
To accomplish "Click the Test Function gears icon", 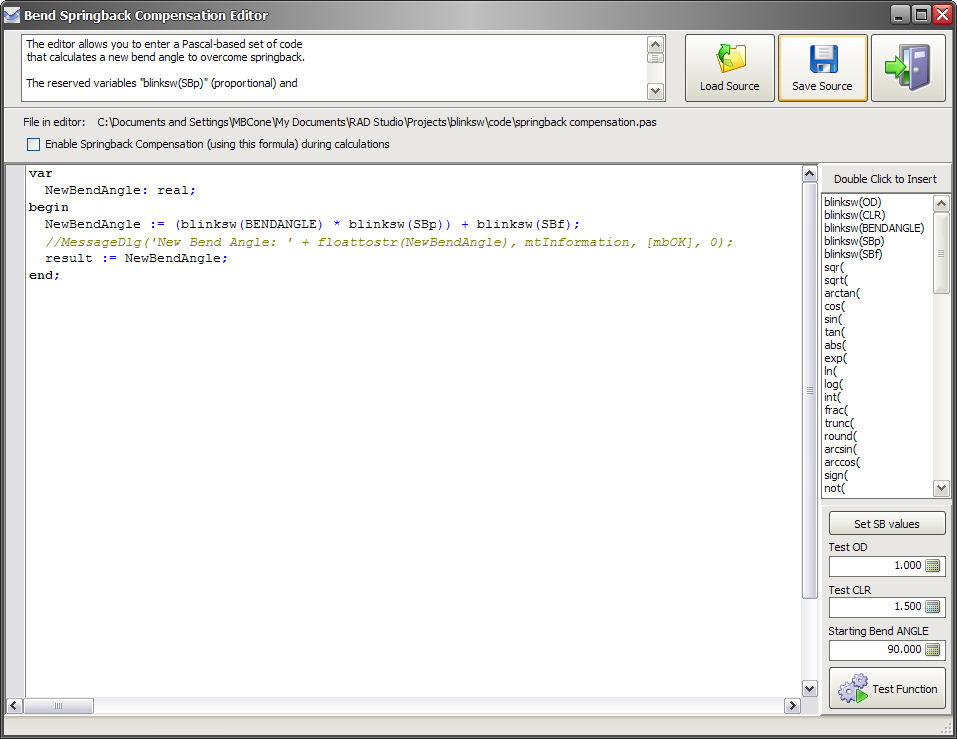I will (x=853, y=689).
